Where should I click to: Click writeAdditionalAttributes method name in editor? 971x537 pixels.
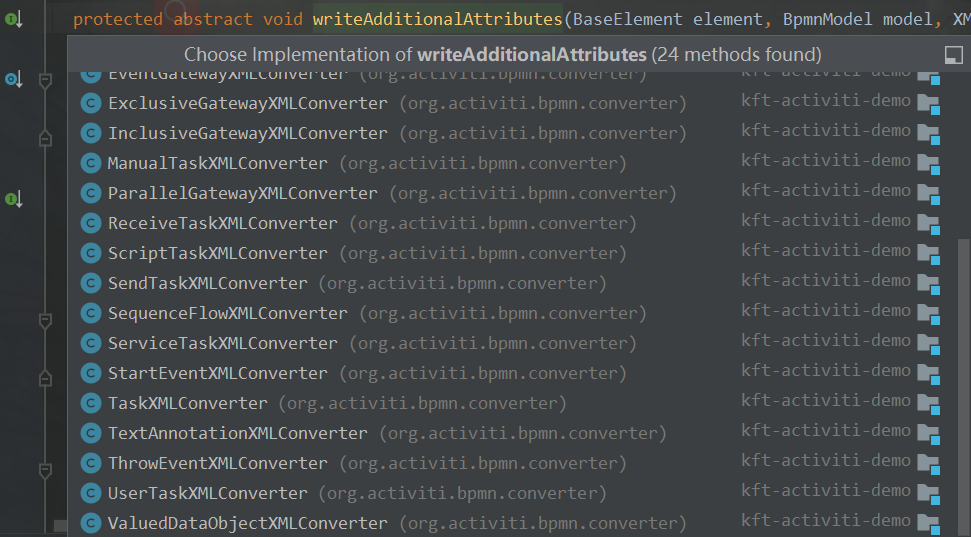click(437, 19)
